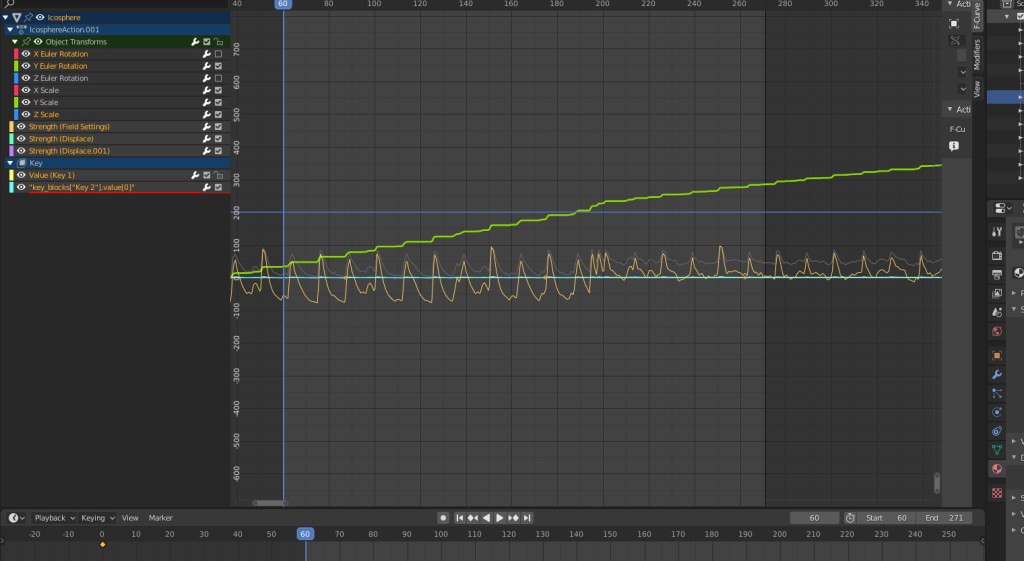Open the Marker menu in timeline
The height and width of the screenshot is (561, 1024).
click(x=160, y=518)
